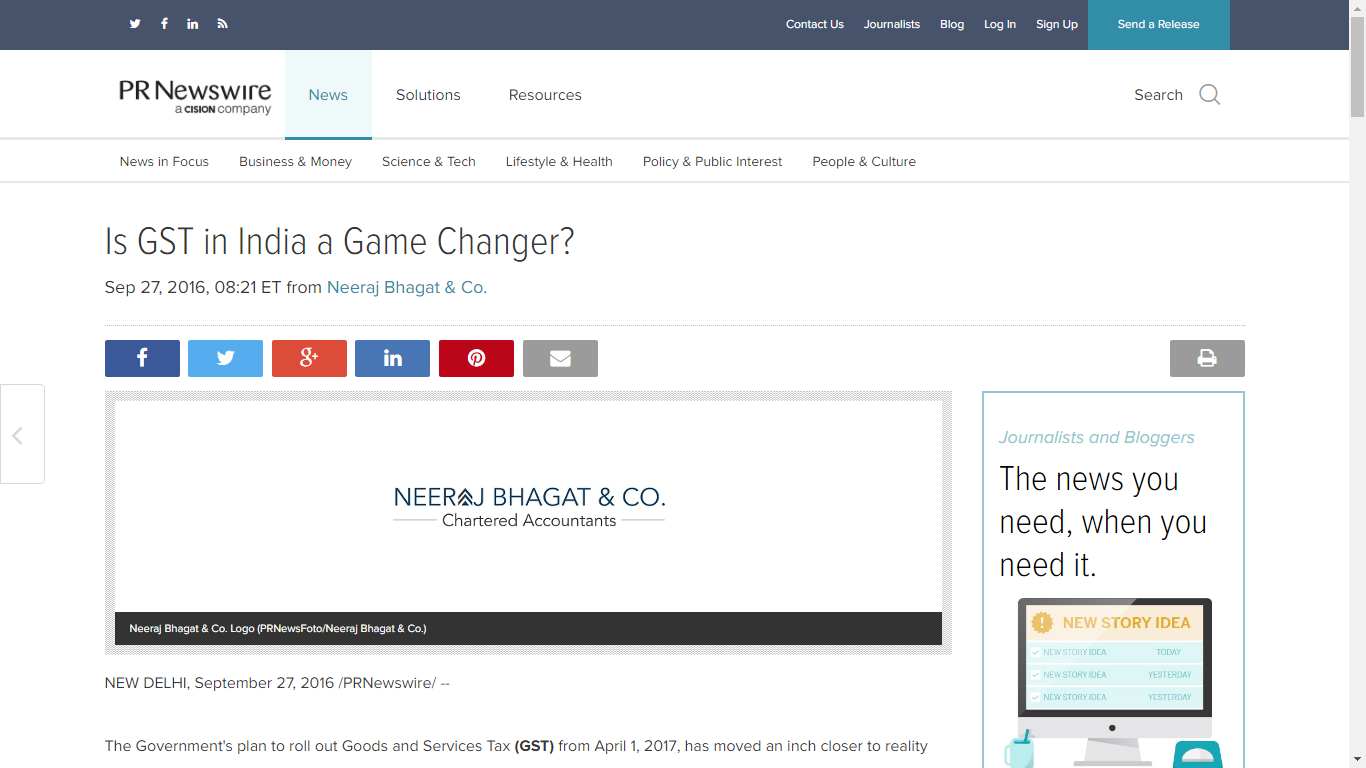The width and height of the screenshot is (1366, 768).
Task: Click the Log In link
Action: pos(1000,24)
